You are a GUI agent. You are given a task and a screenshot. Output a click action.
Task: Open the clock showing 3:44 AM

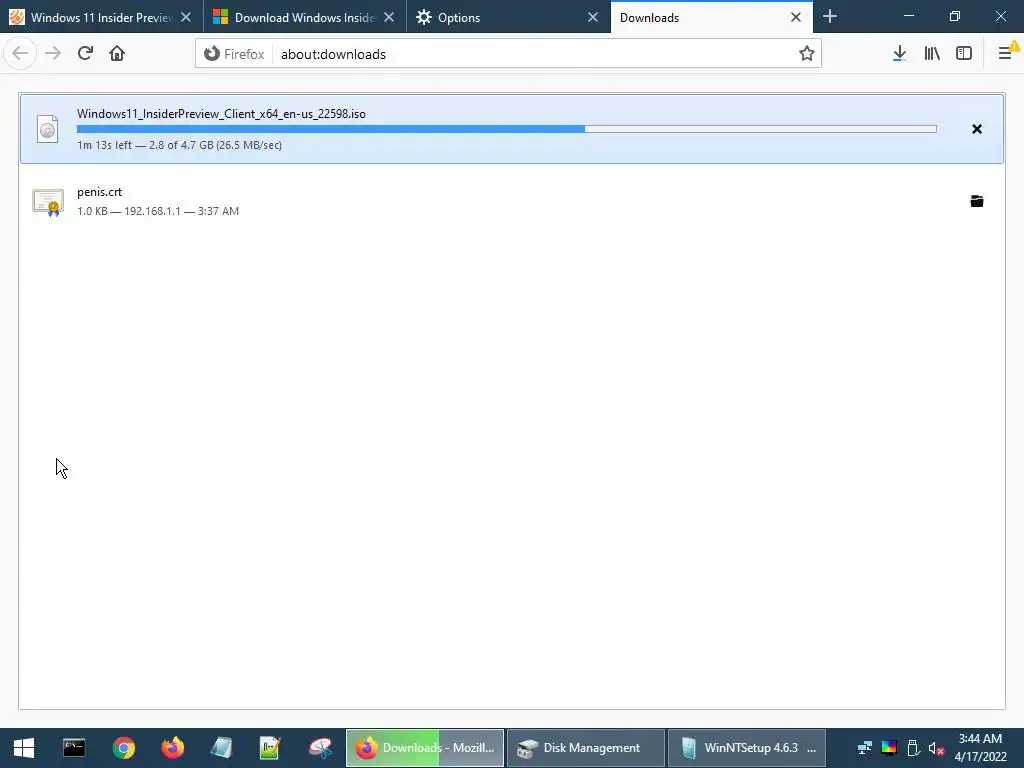coord(980,748)
